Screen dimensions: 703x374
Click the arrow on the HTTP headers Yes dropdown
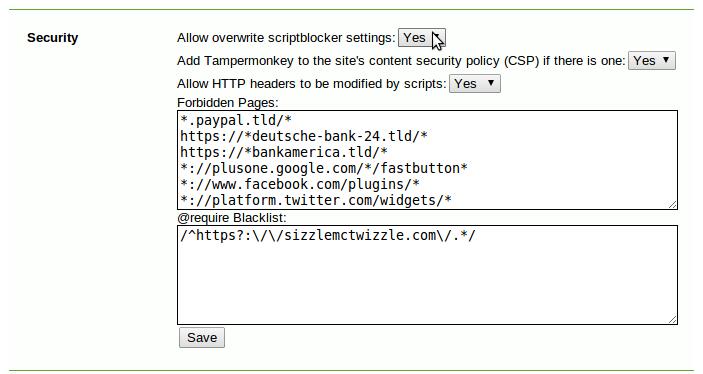(491, 83)
